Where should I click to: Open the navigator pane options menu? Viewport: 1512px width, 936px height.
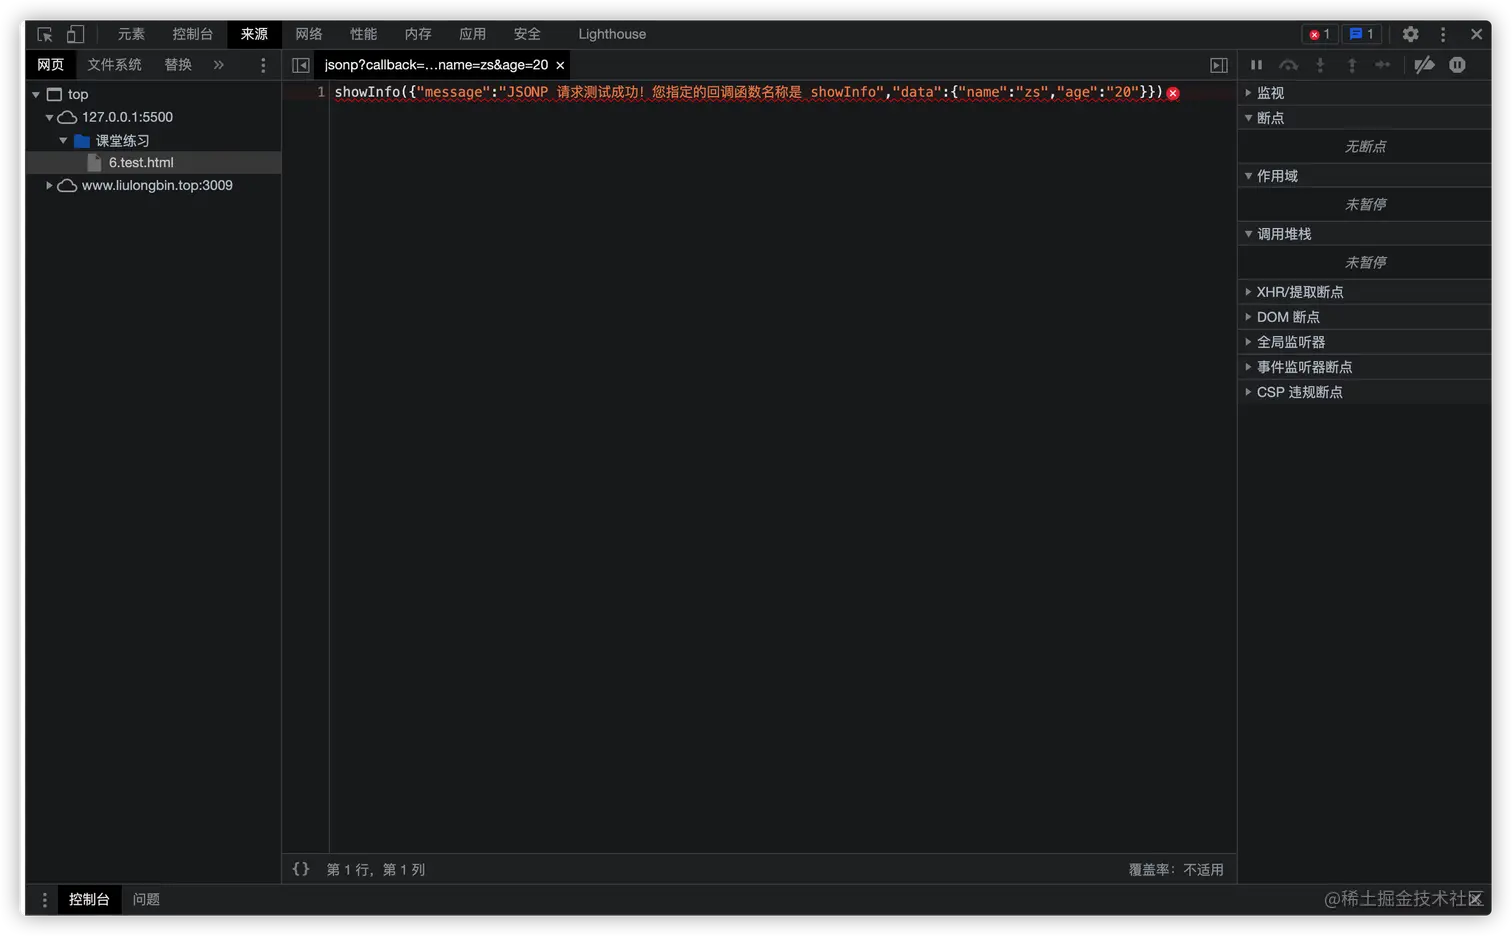point(263,65)
